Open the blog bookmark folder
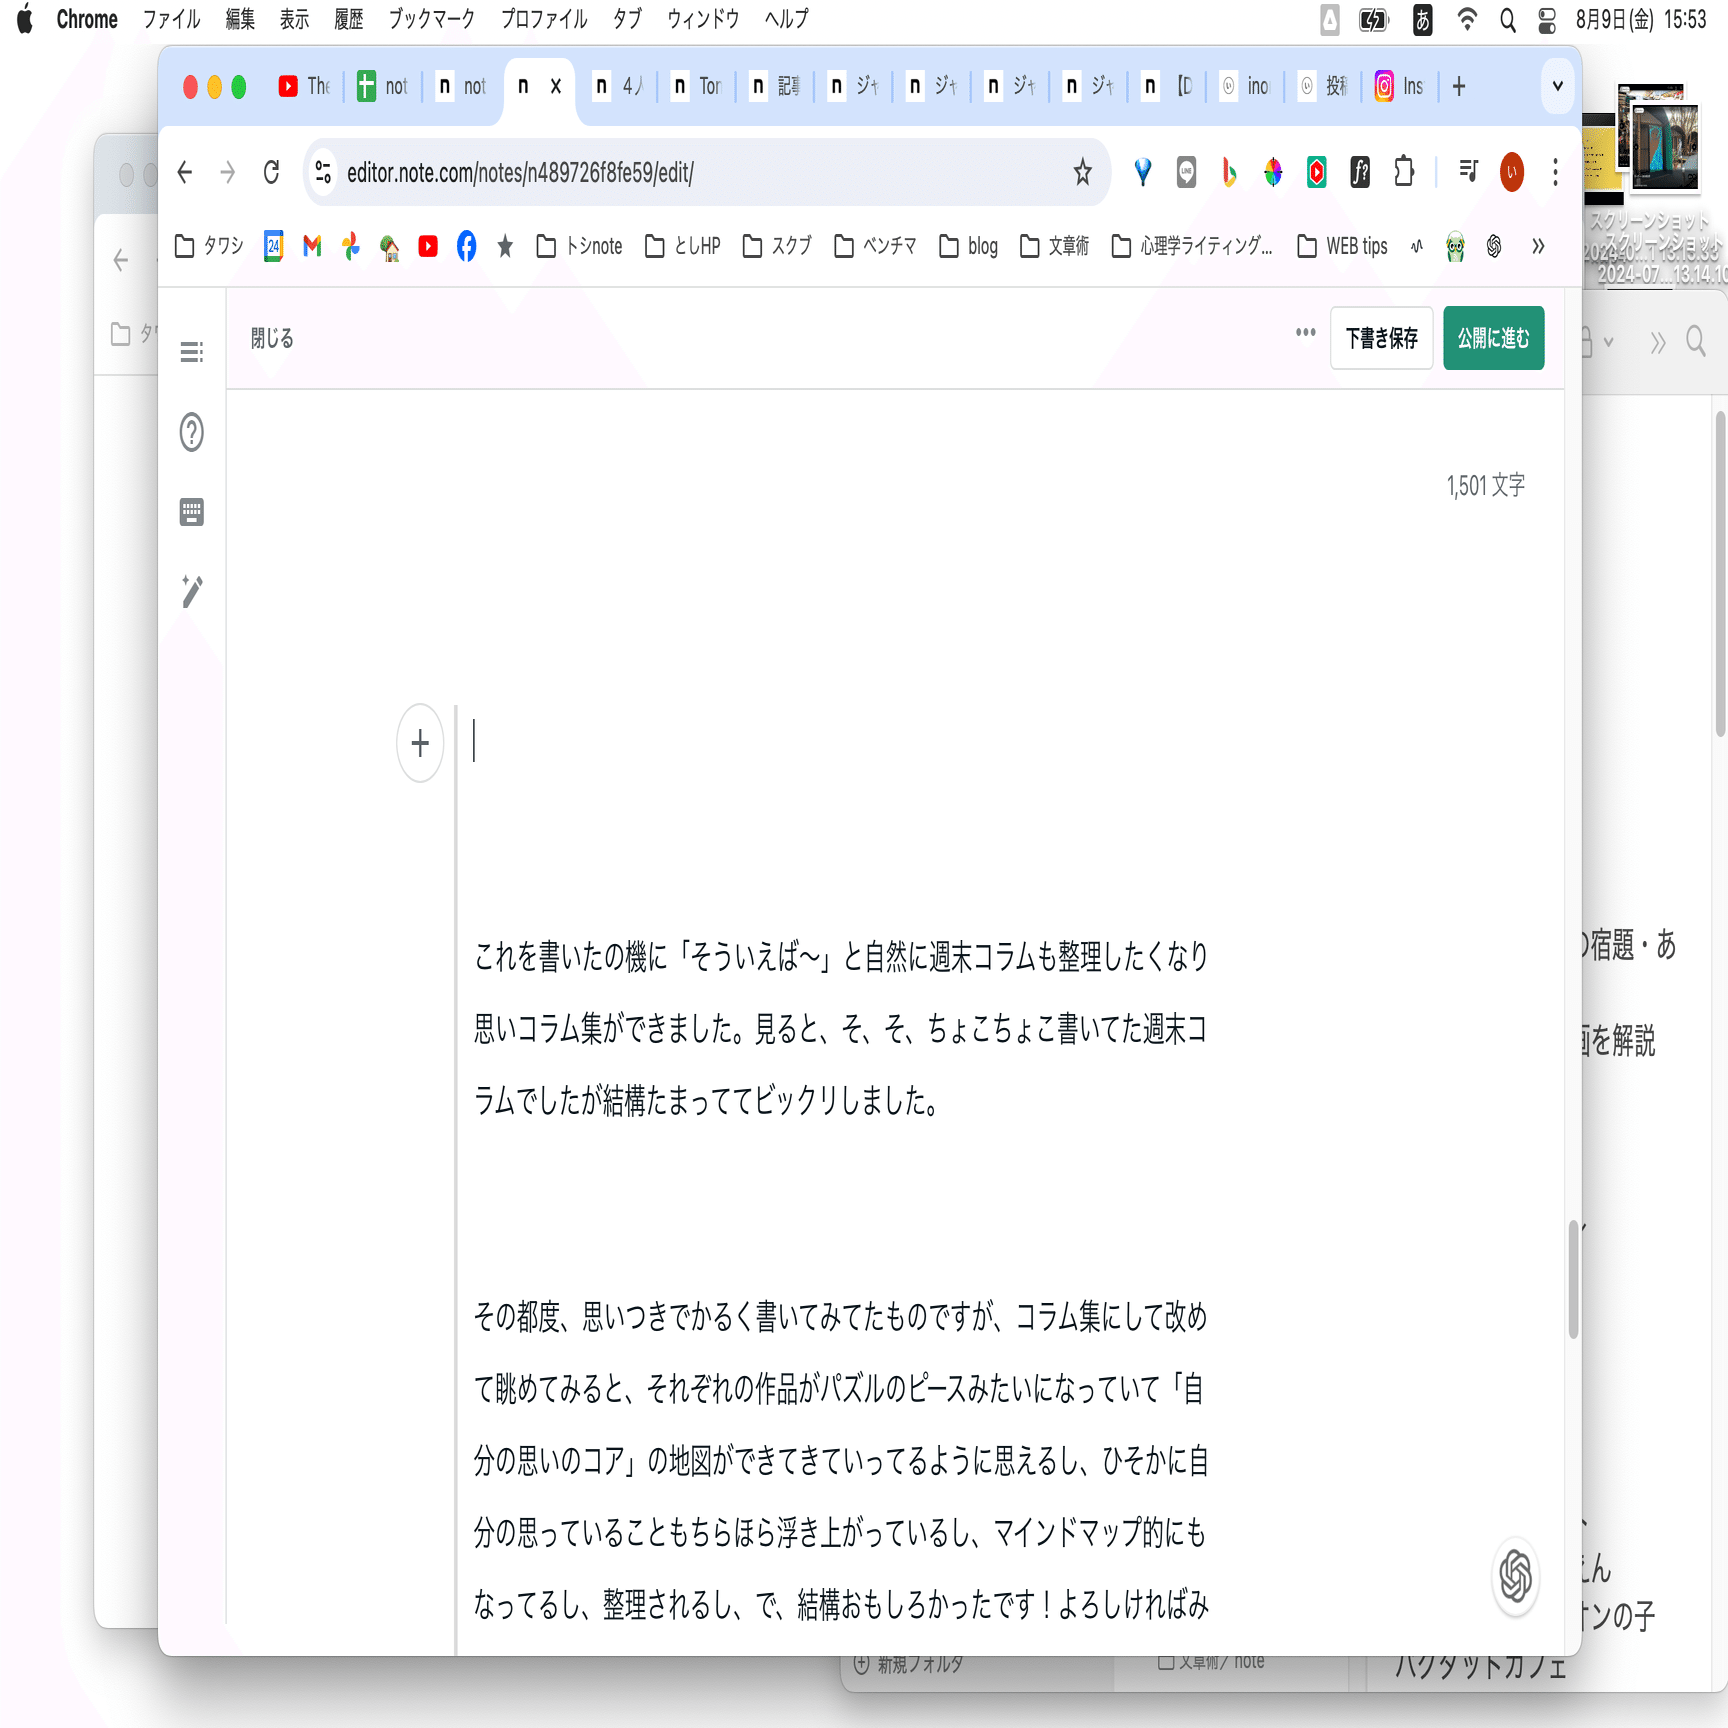Viewport: 1728px width, 1728px height. point(968,246)
